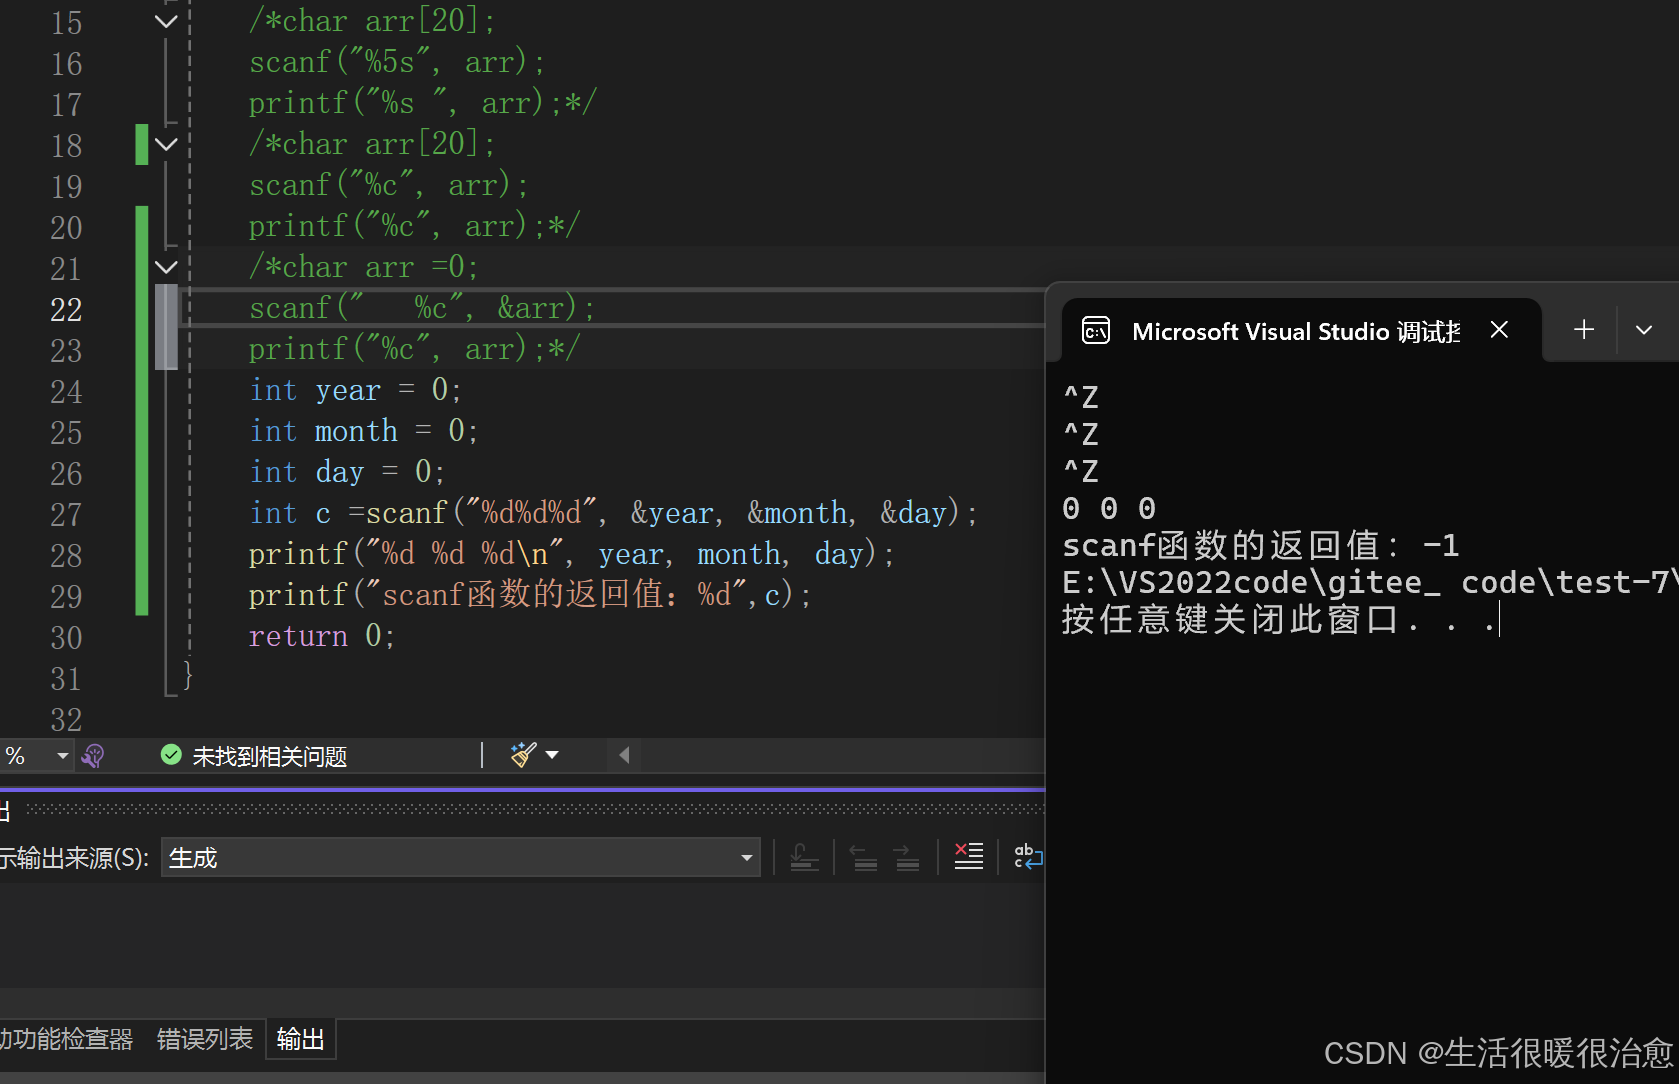
Task: Click the previous message output toolbar icon
Action: [x=864, y=857]
